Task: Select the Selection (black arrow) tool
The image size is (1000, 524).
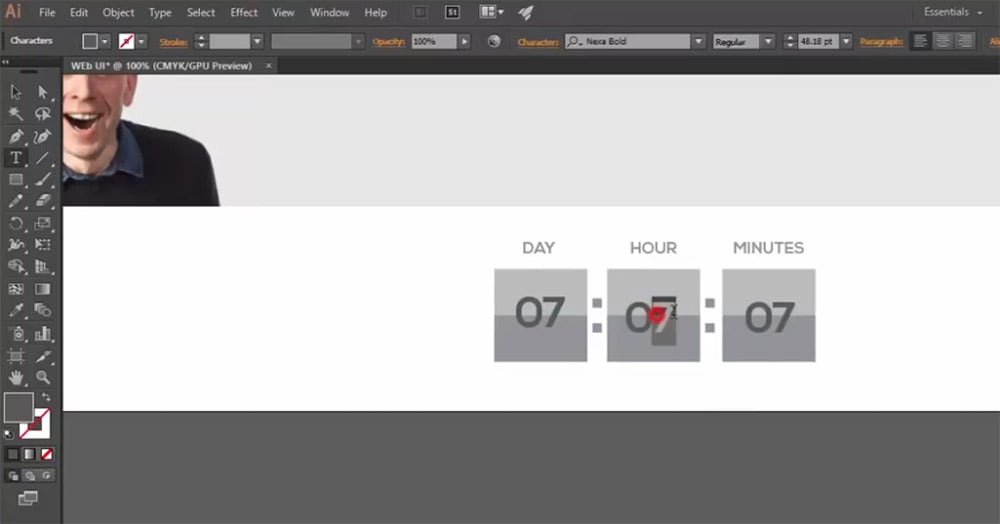Action: 16,92
